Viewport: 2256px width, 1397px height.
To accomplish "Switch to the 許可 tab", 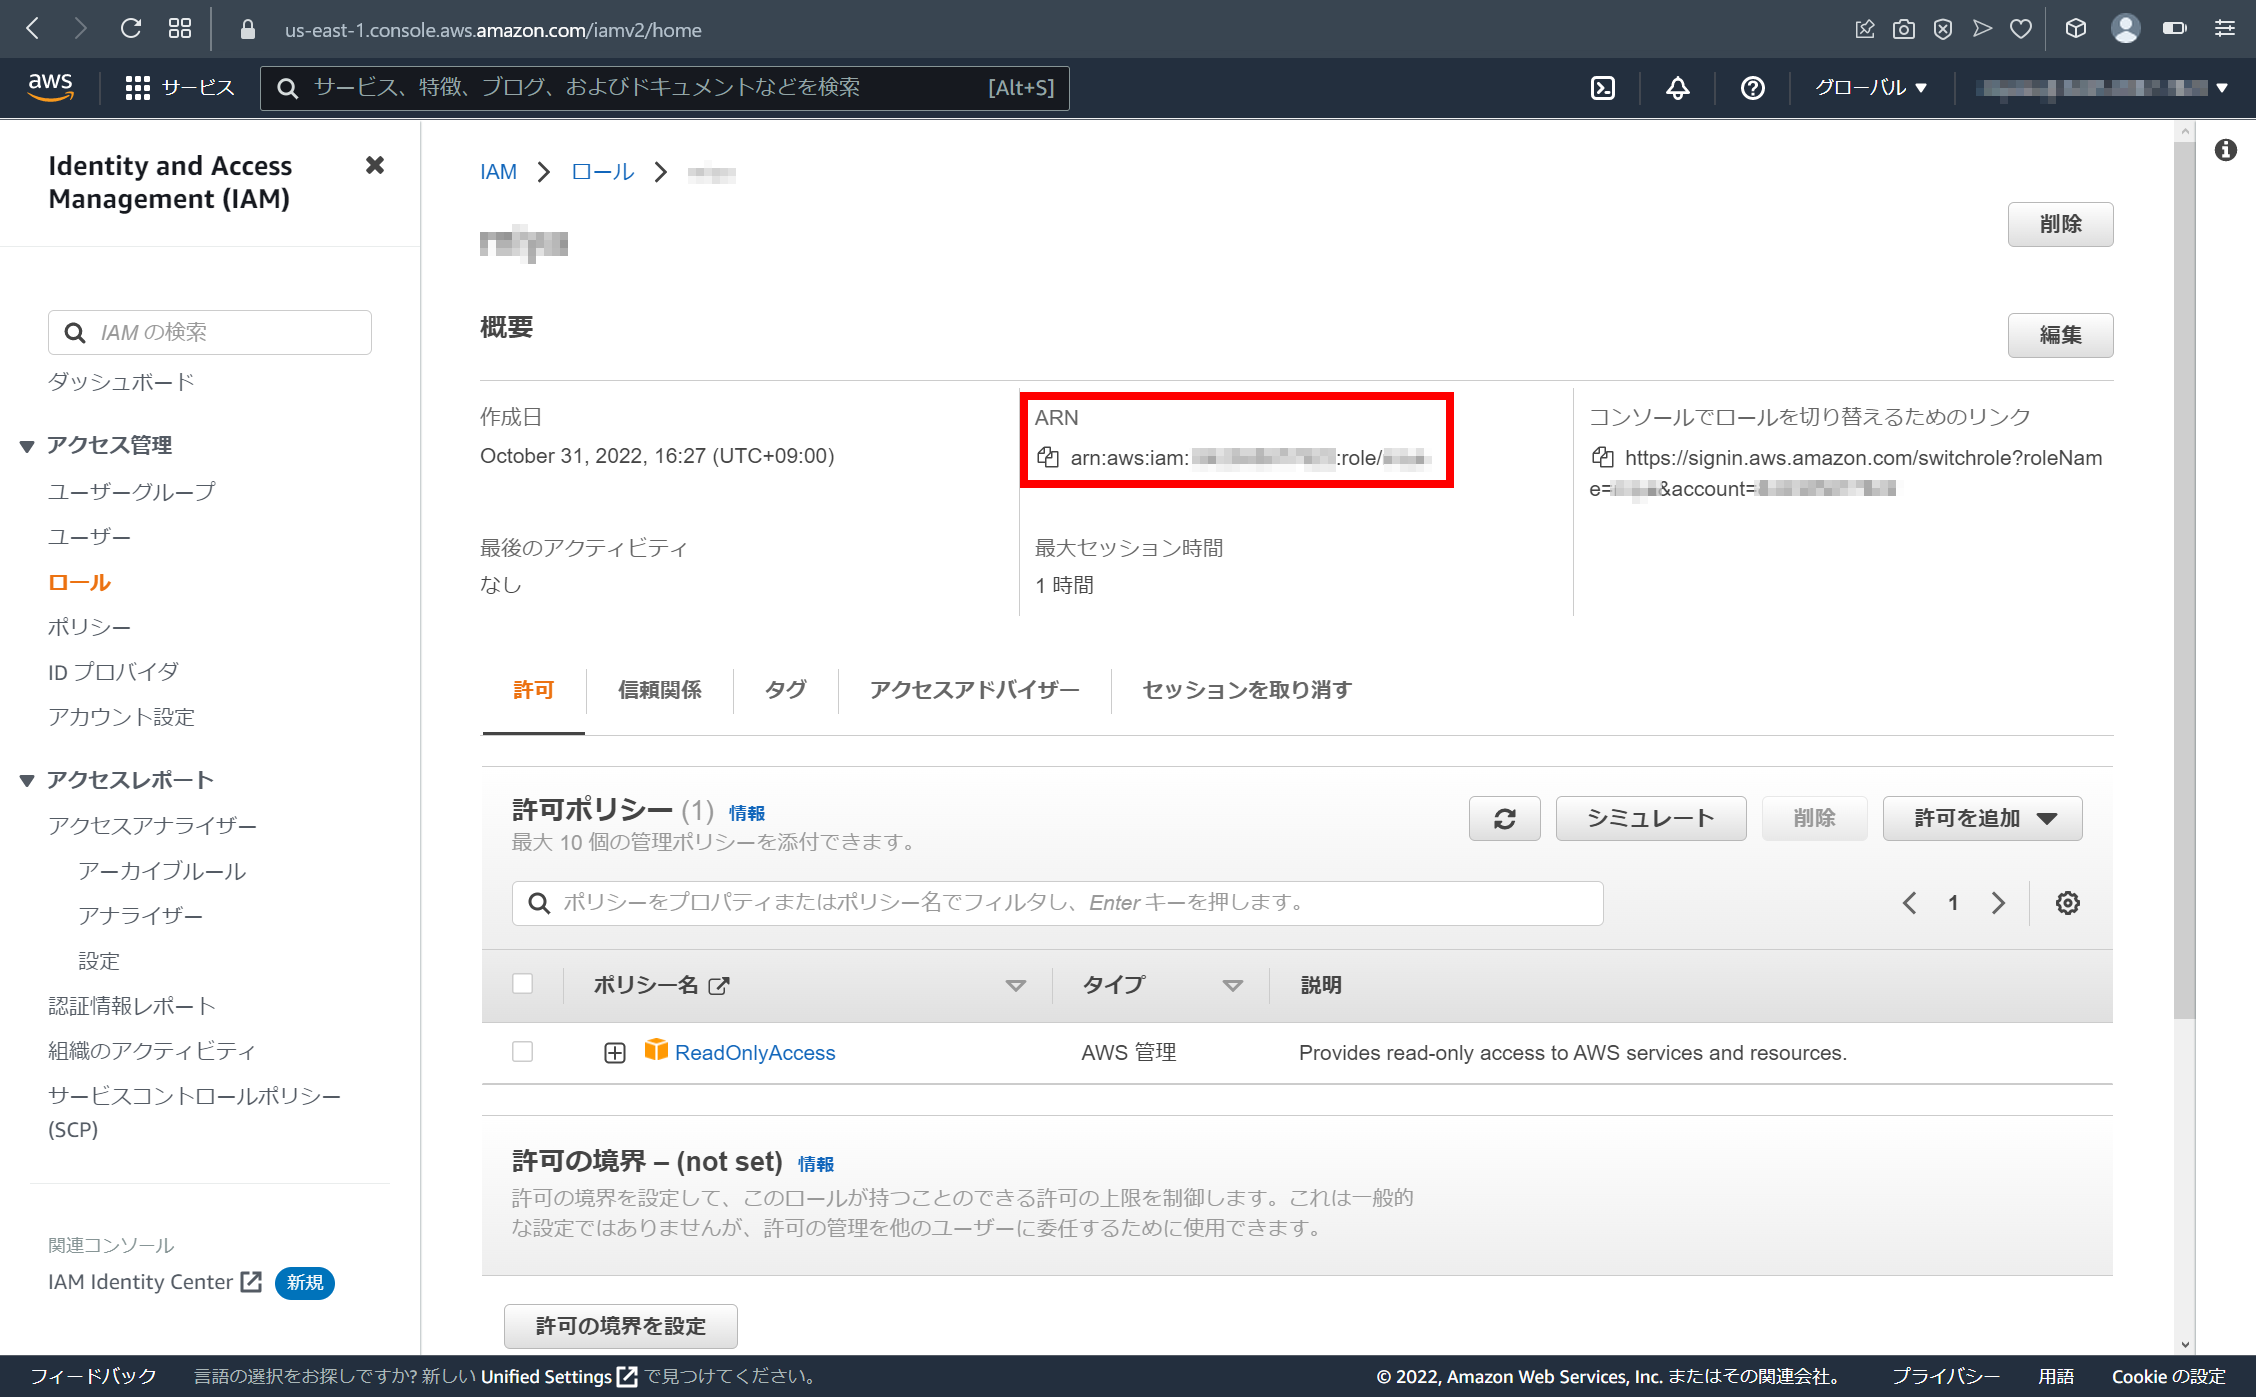I will (x=533, y=690).
